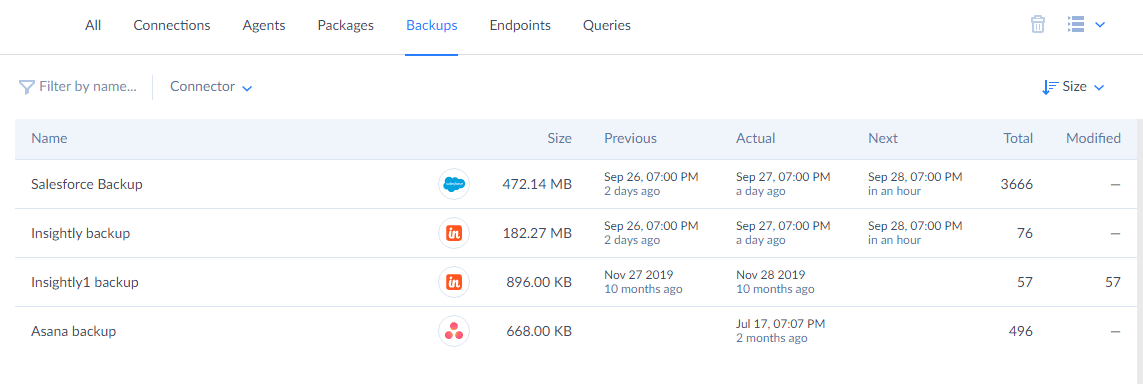The width and height of the screenshot is (1143, 384).
Task: Click the Total column header
Action: [x=1018, y=138]
